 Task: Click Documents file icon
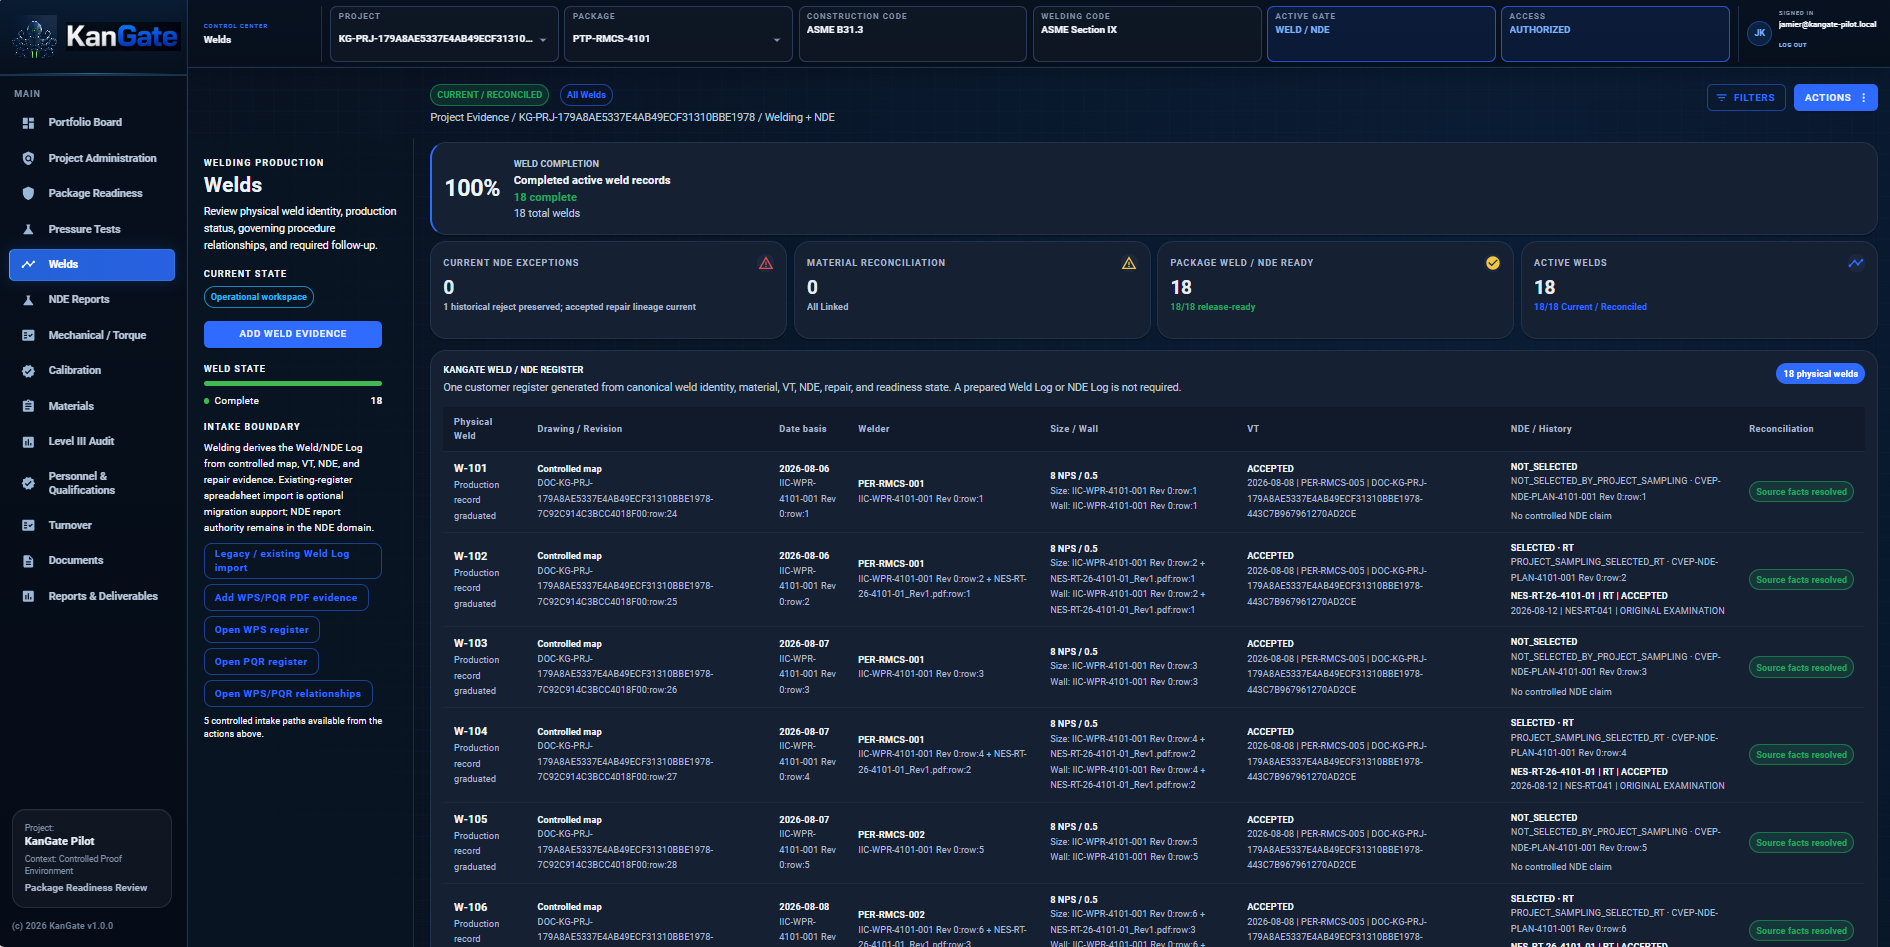click(x=28, y=561)
